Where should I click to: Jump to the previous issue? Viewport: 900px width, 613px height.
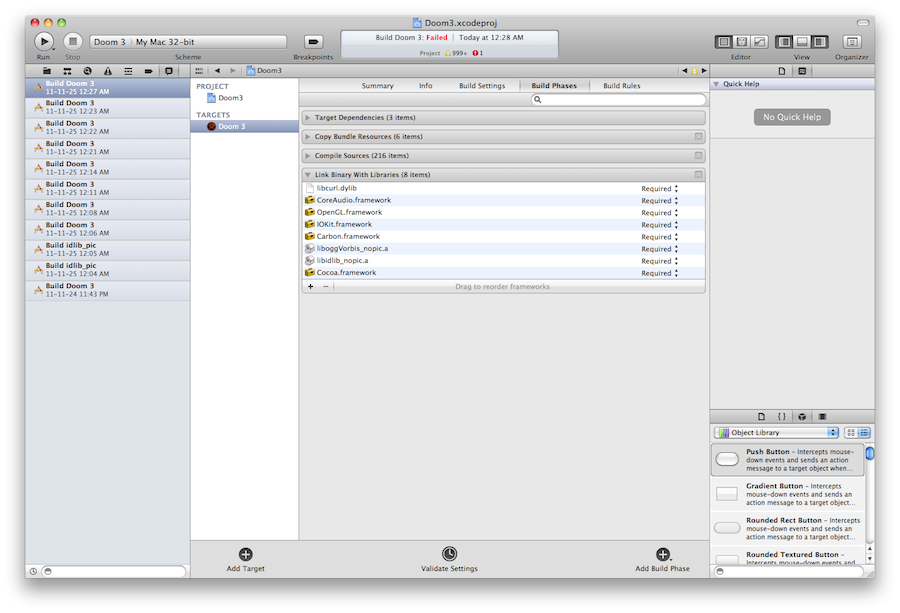pyautogui.click(x=684, y=71)
